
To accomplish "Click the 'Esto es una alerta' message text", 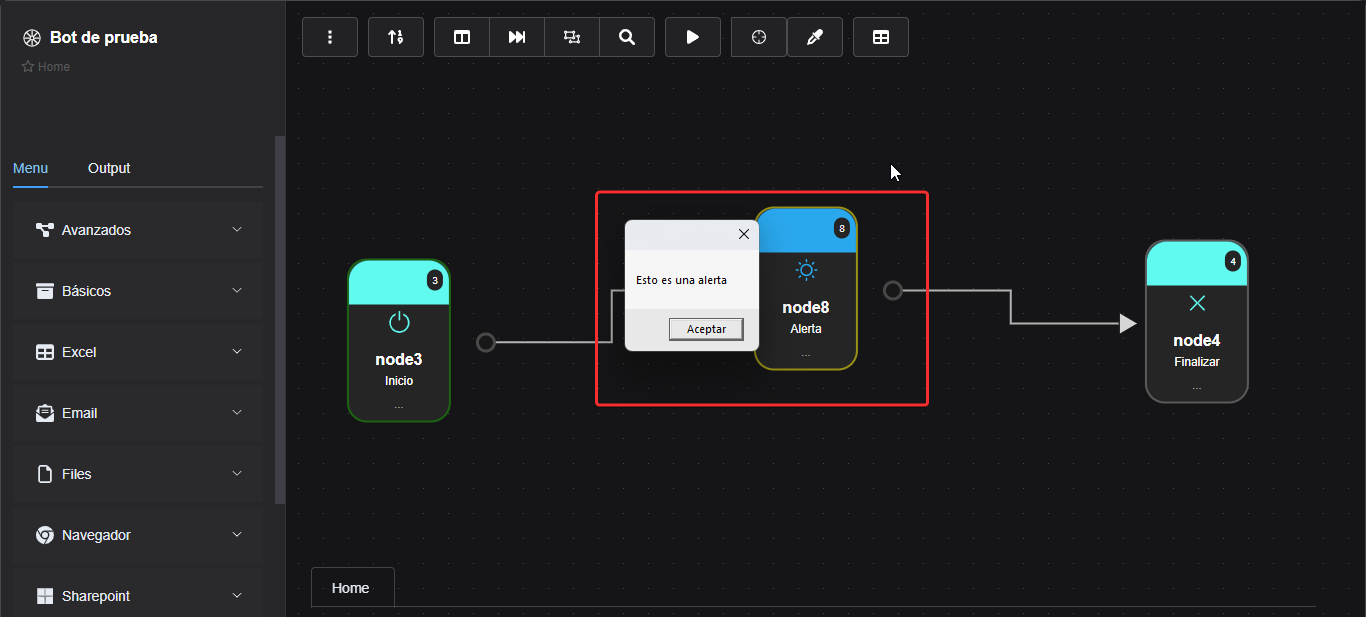I will (681, 280).
